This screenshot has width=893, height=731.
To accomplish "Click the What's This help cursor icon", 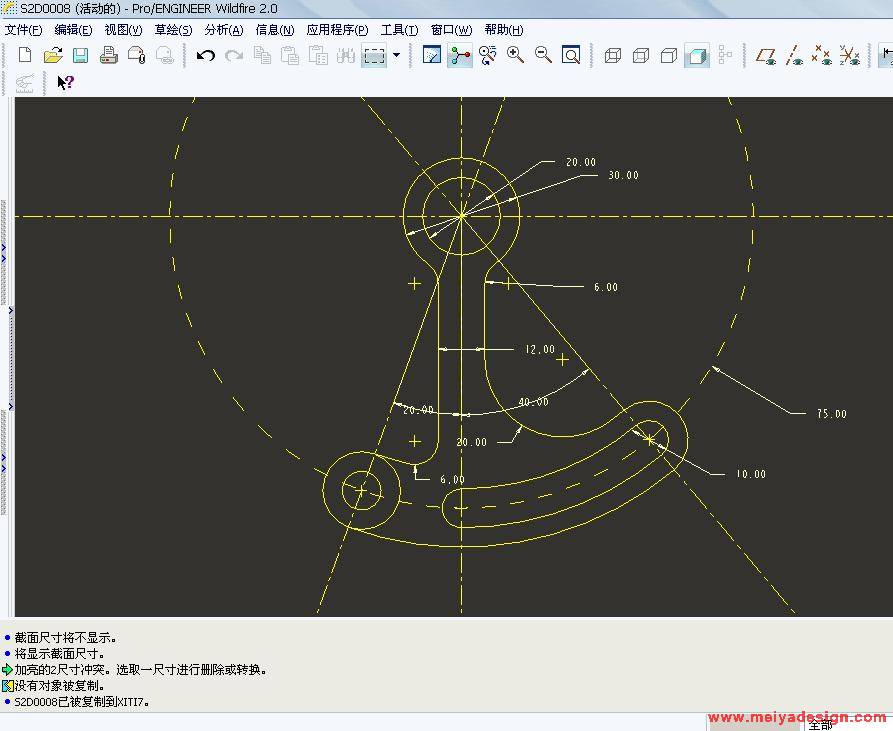I will tap(65, 83).
